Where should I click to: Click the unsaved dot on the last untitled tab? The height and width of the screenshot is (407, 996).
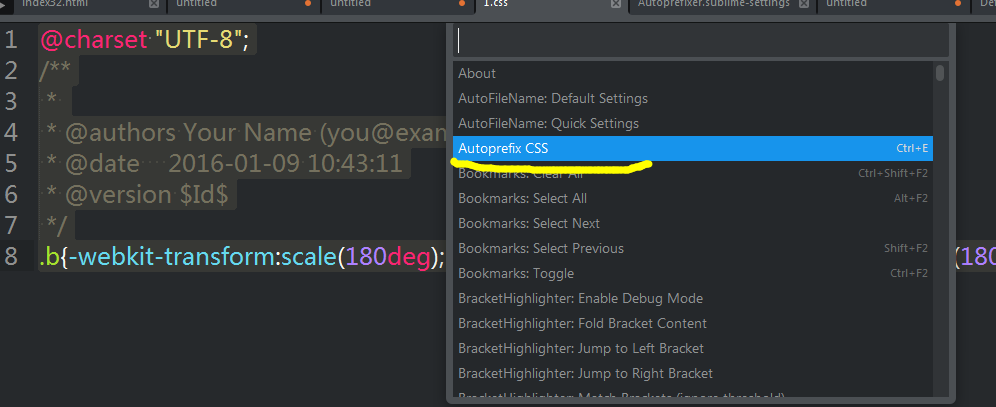958,3
